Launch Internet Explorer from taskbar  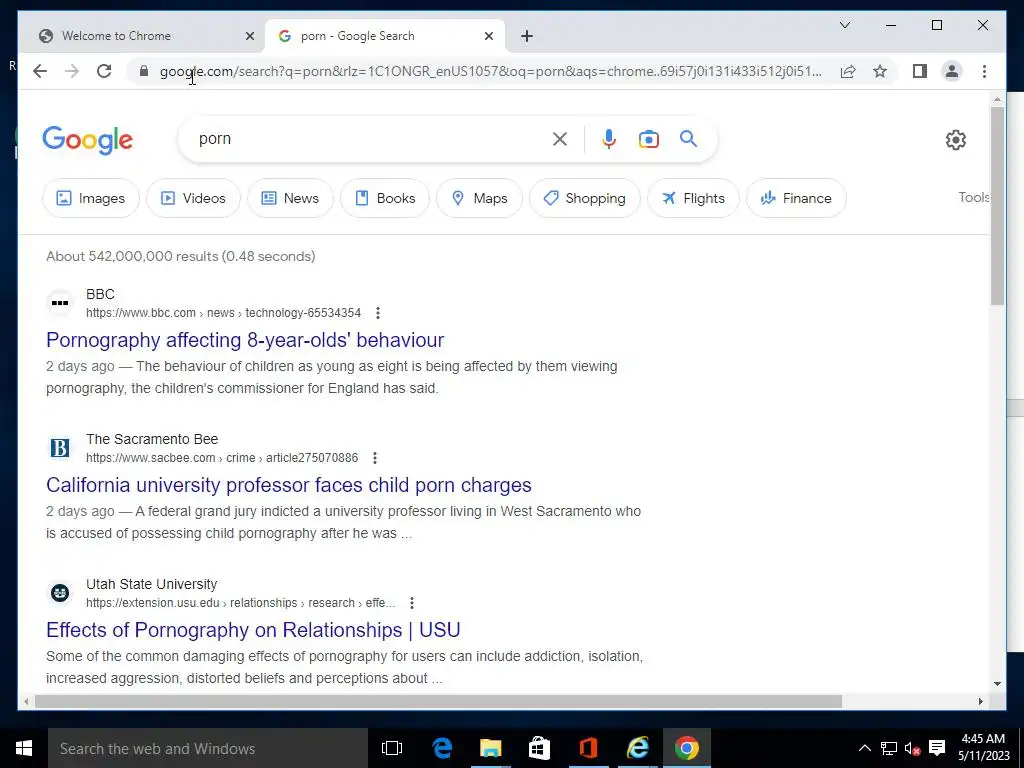637,748
